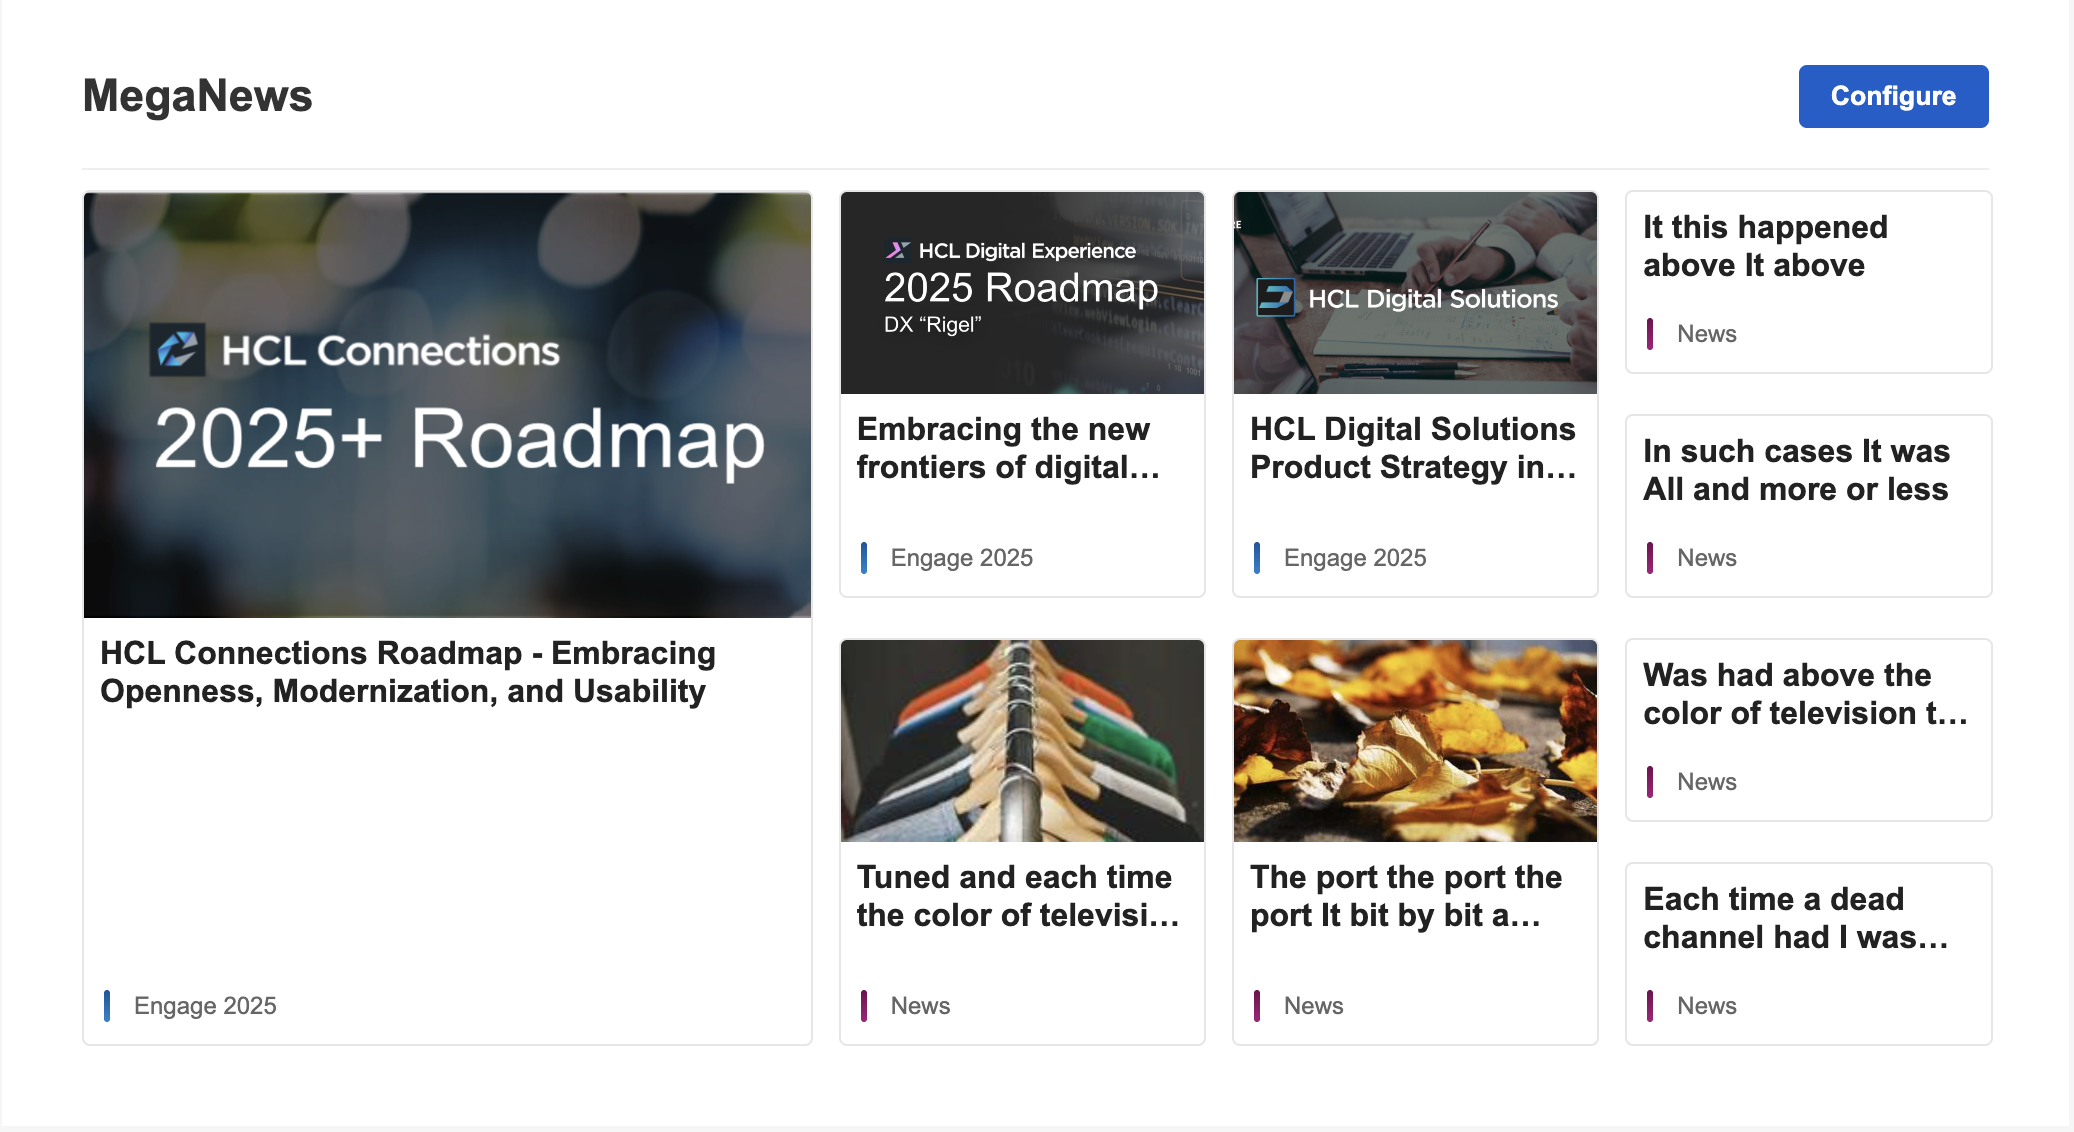Click Engage 2025 tag under HCL Connections Roadmap
The image size is (2074, 1132).
[x=205, y=1006]
